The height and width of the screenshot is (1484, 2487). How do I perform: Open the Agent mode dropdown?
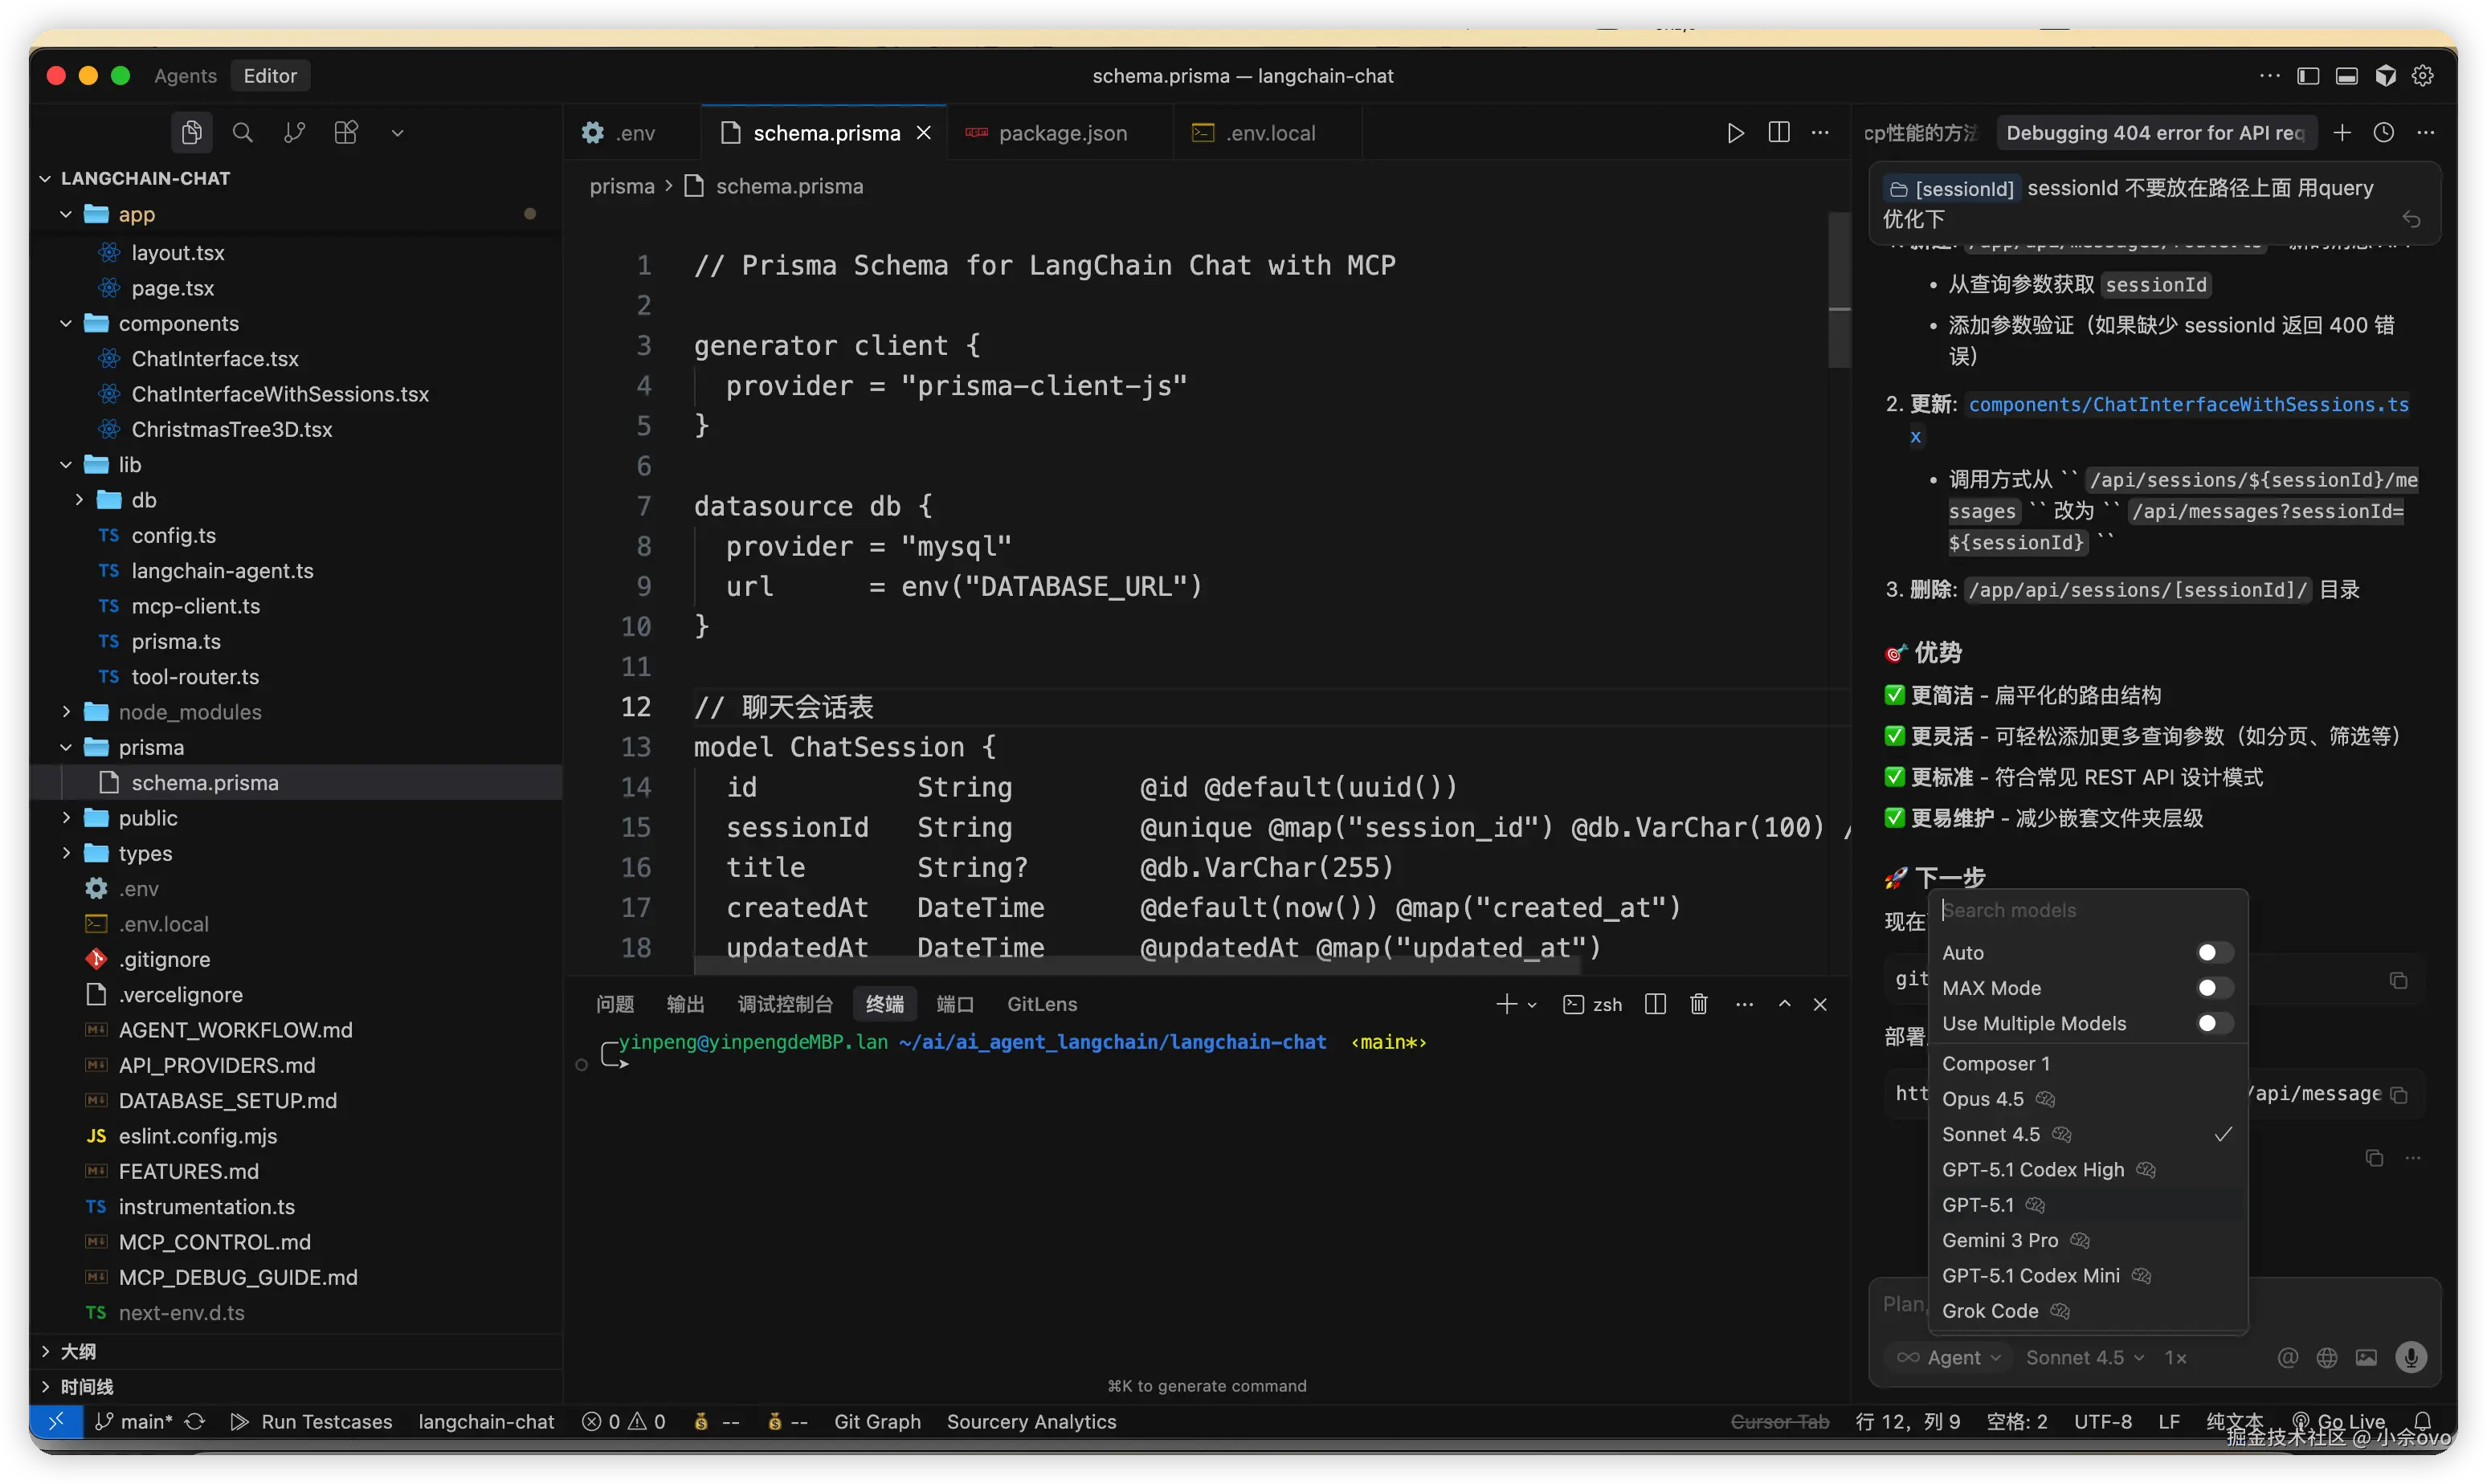tap(1951, 1357)
